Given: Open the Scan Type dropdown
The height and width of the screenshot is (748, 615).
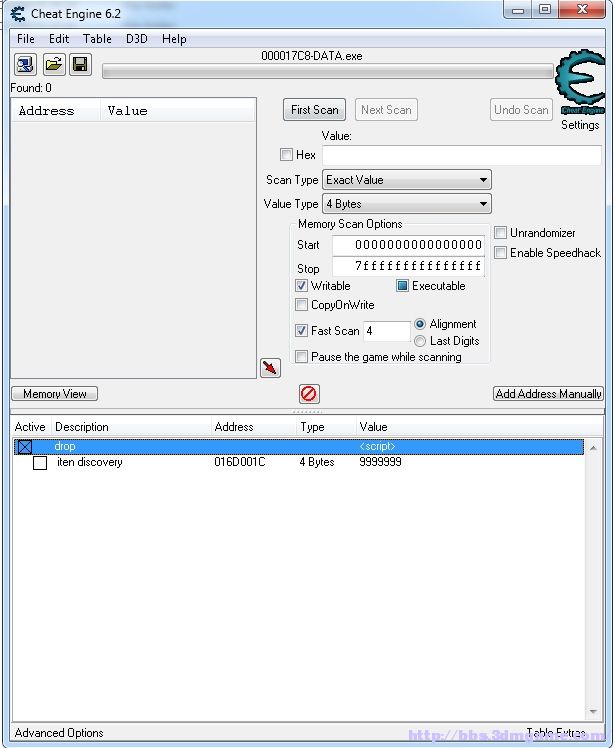Looking at the screenshot, I should (407, 180).
